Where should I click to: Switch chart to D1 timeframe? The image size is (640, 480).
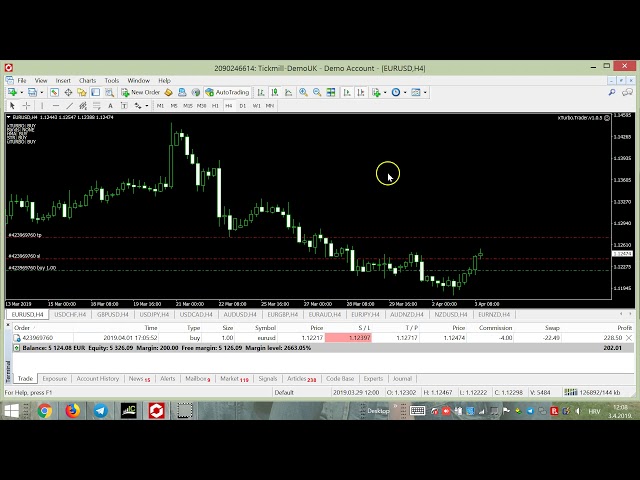242,105
